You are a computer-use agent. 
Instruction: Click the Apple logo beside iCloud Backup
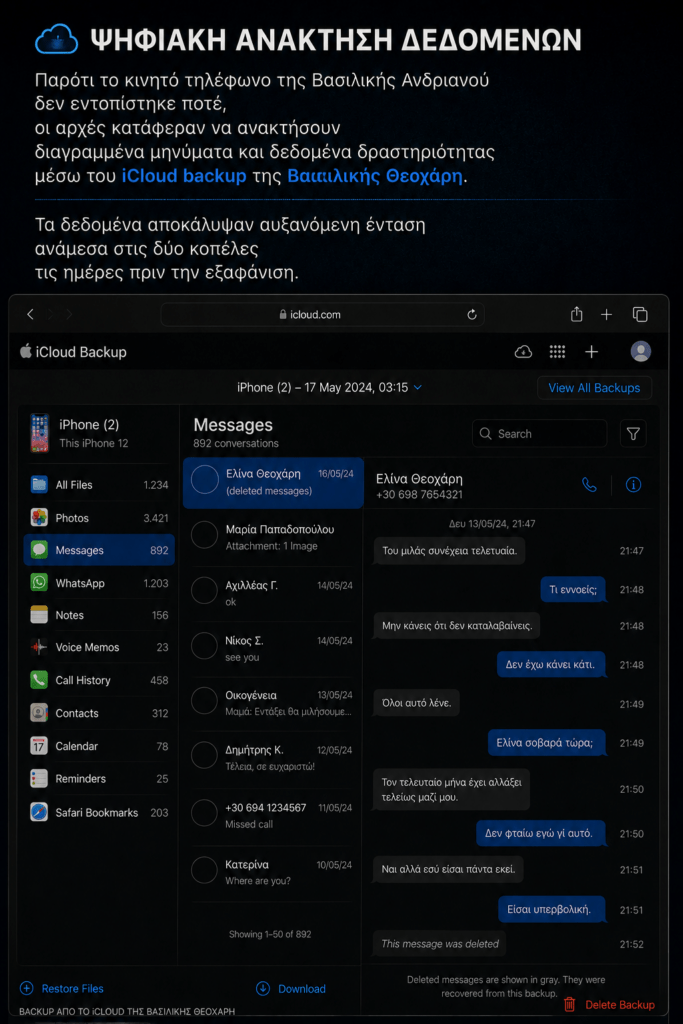25,351
